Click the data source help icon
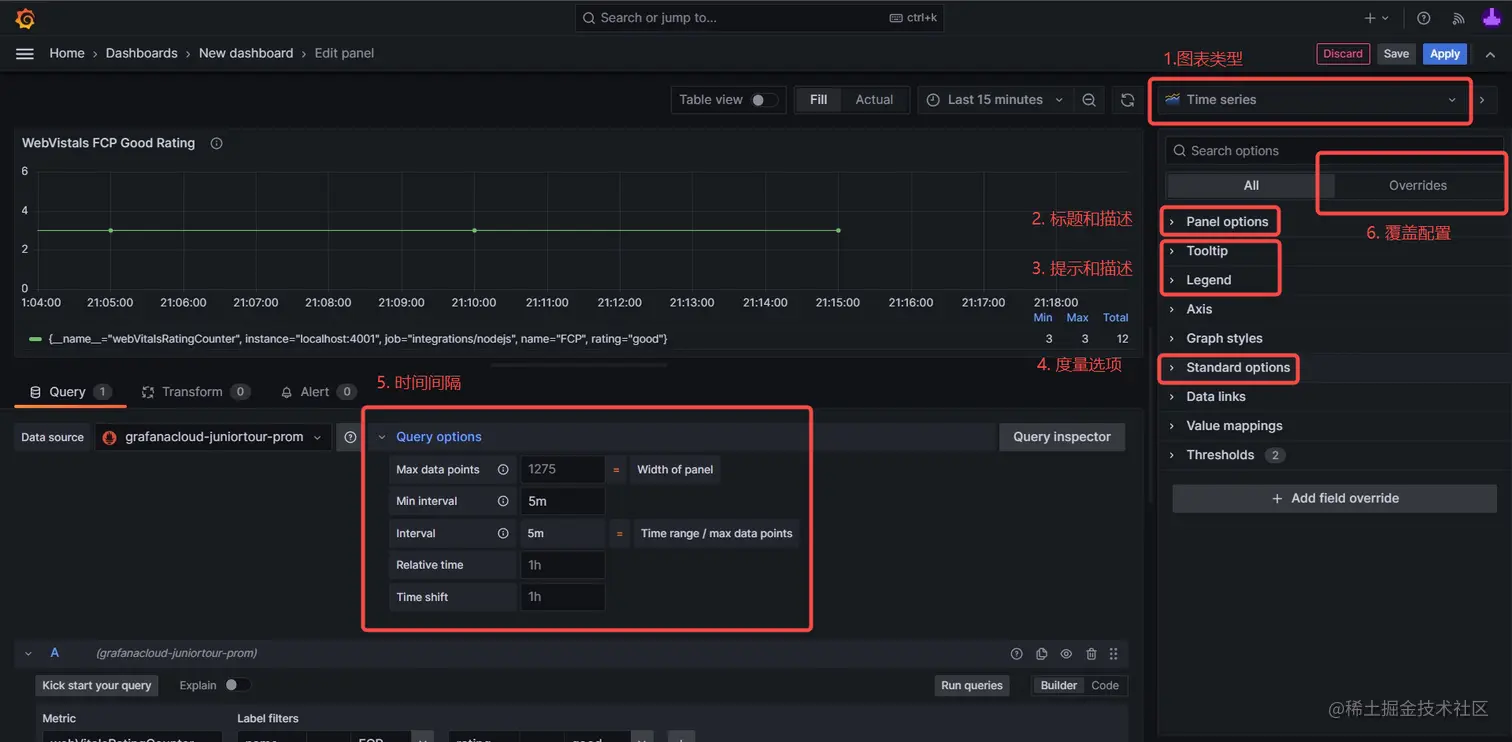The height and width of the screenshot is (742, 1512). click(350, 437)
